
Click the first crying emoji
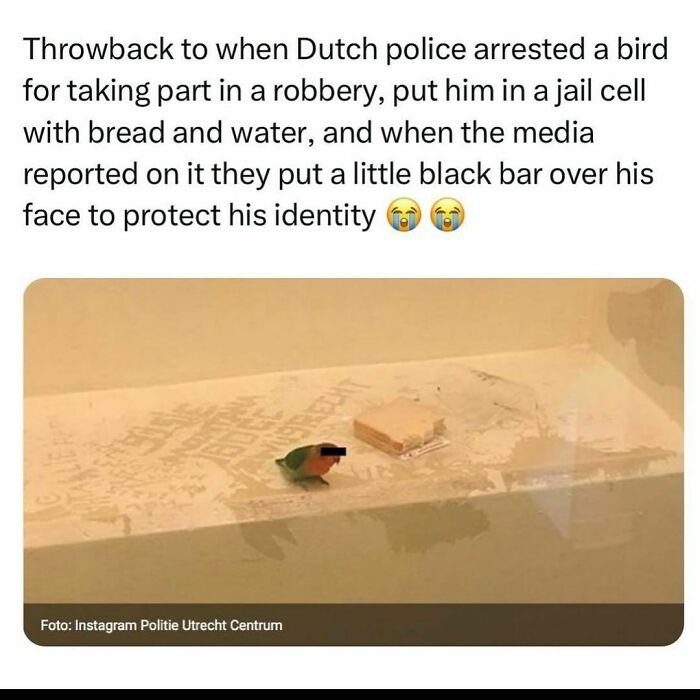pyautogui.click(x=404, y=216)
